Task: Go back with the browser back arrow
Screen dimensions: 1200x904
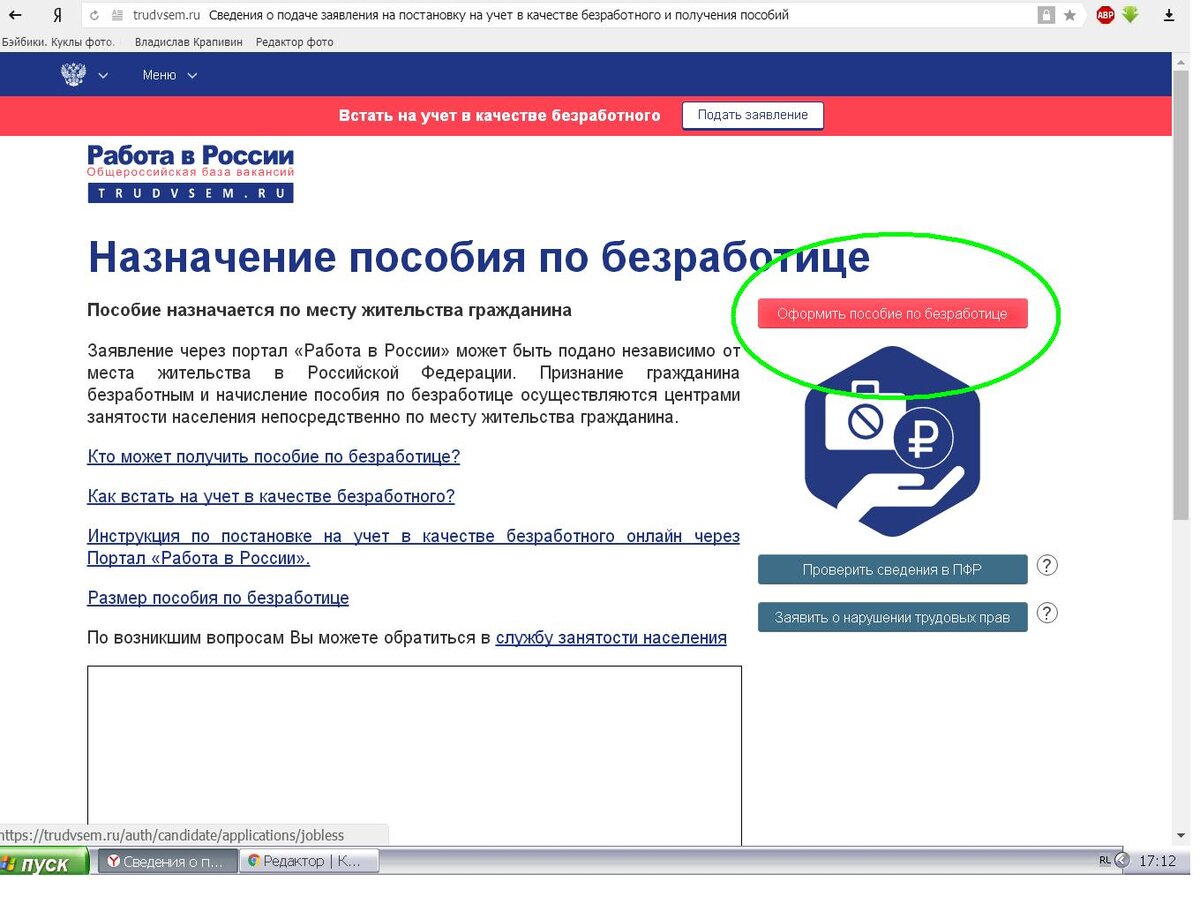Action: tap(15, 15)
